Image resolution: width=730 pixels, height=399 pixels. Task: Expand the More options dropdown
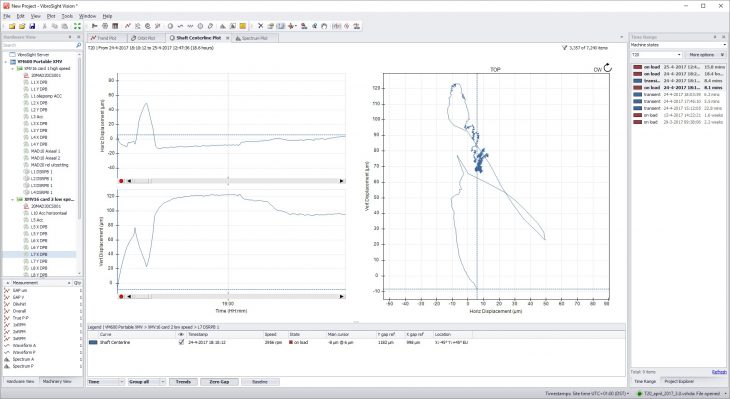click(705, 54)
